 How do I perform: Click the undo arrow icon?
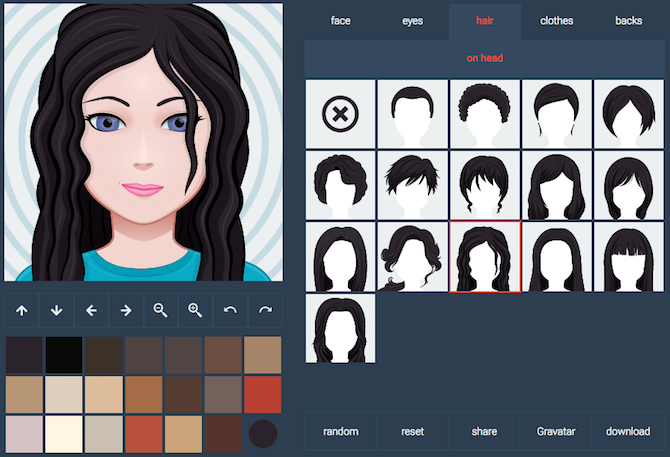230,311
